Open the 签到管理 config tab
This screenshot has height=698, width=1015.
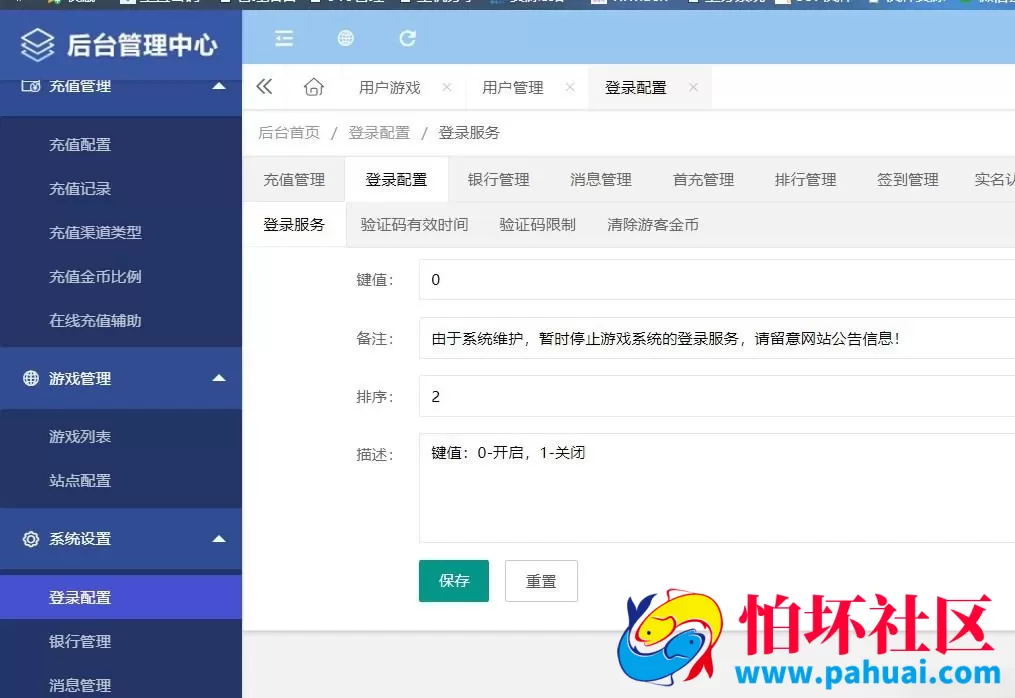[x=908, y=179]
